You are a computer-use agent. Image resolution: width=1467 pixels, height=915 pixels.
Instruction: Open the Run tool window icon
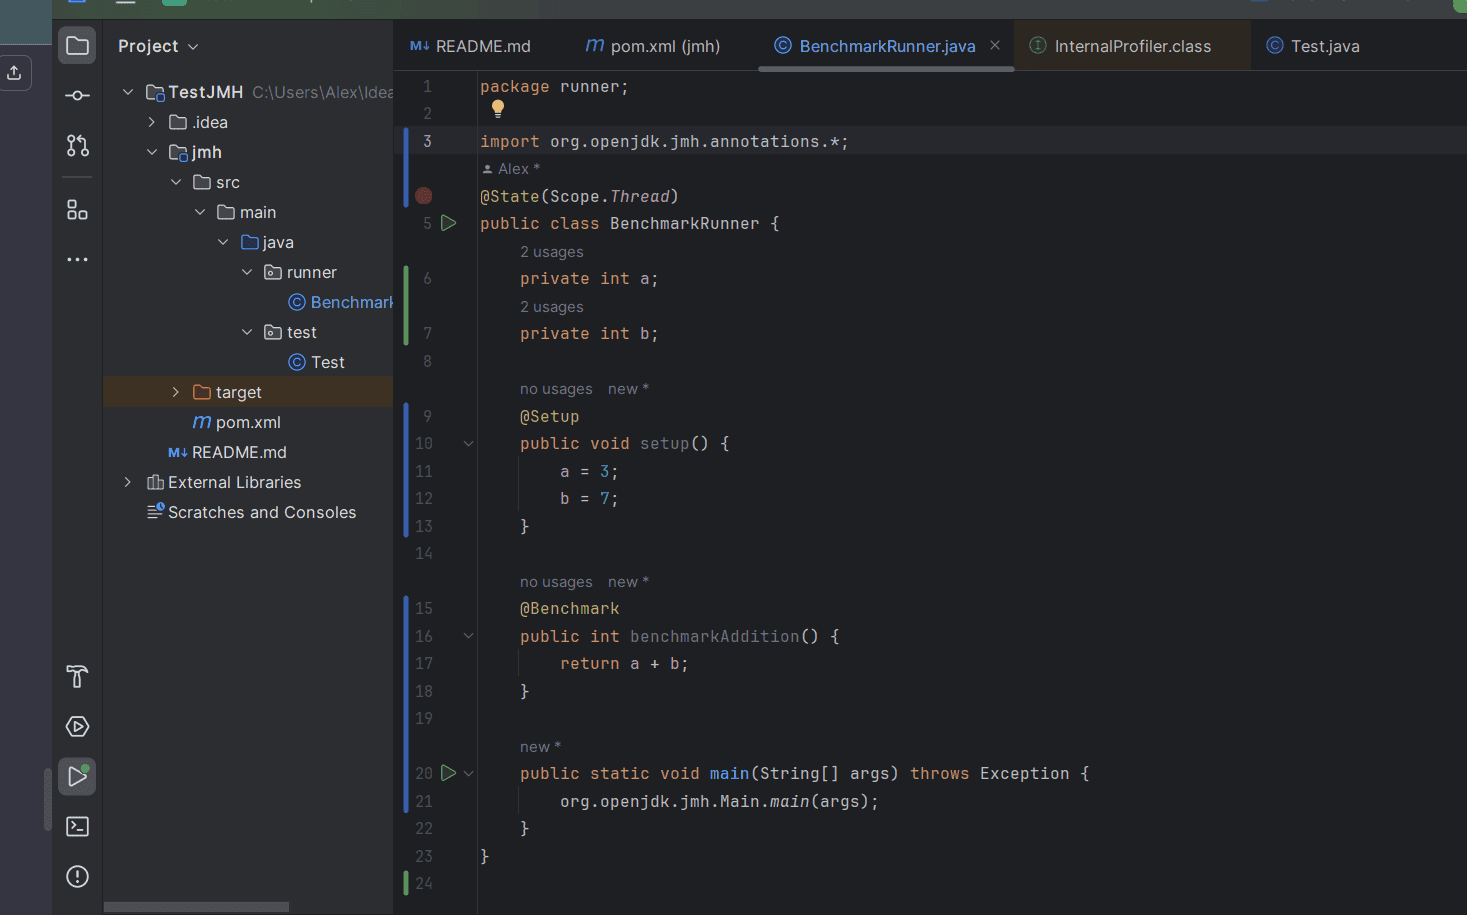point(77,776)
